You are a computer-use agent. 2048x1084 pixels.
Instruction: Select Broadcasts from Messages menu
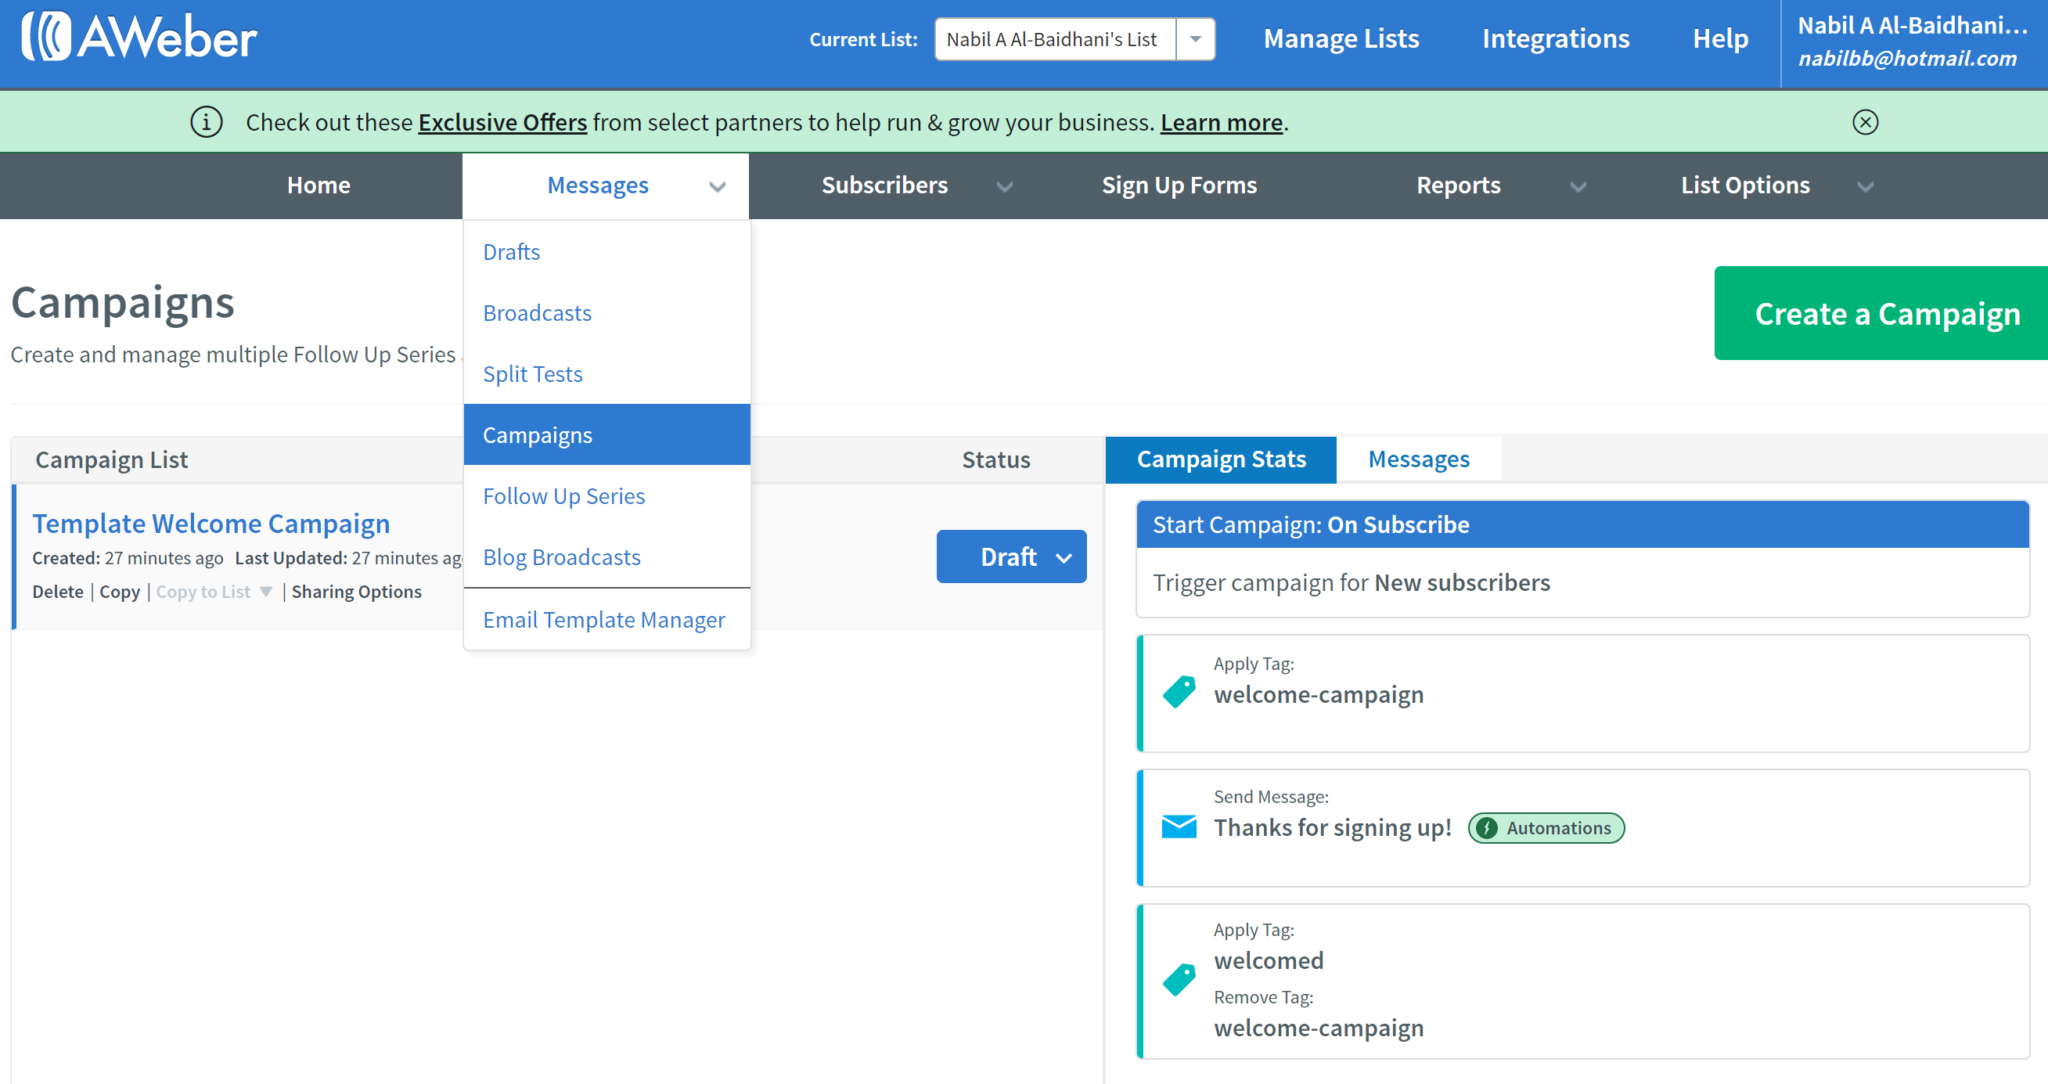pyautogui.click(x=607, y=313)
